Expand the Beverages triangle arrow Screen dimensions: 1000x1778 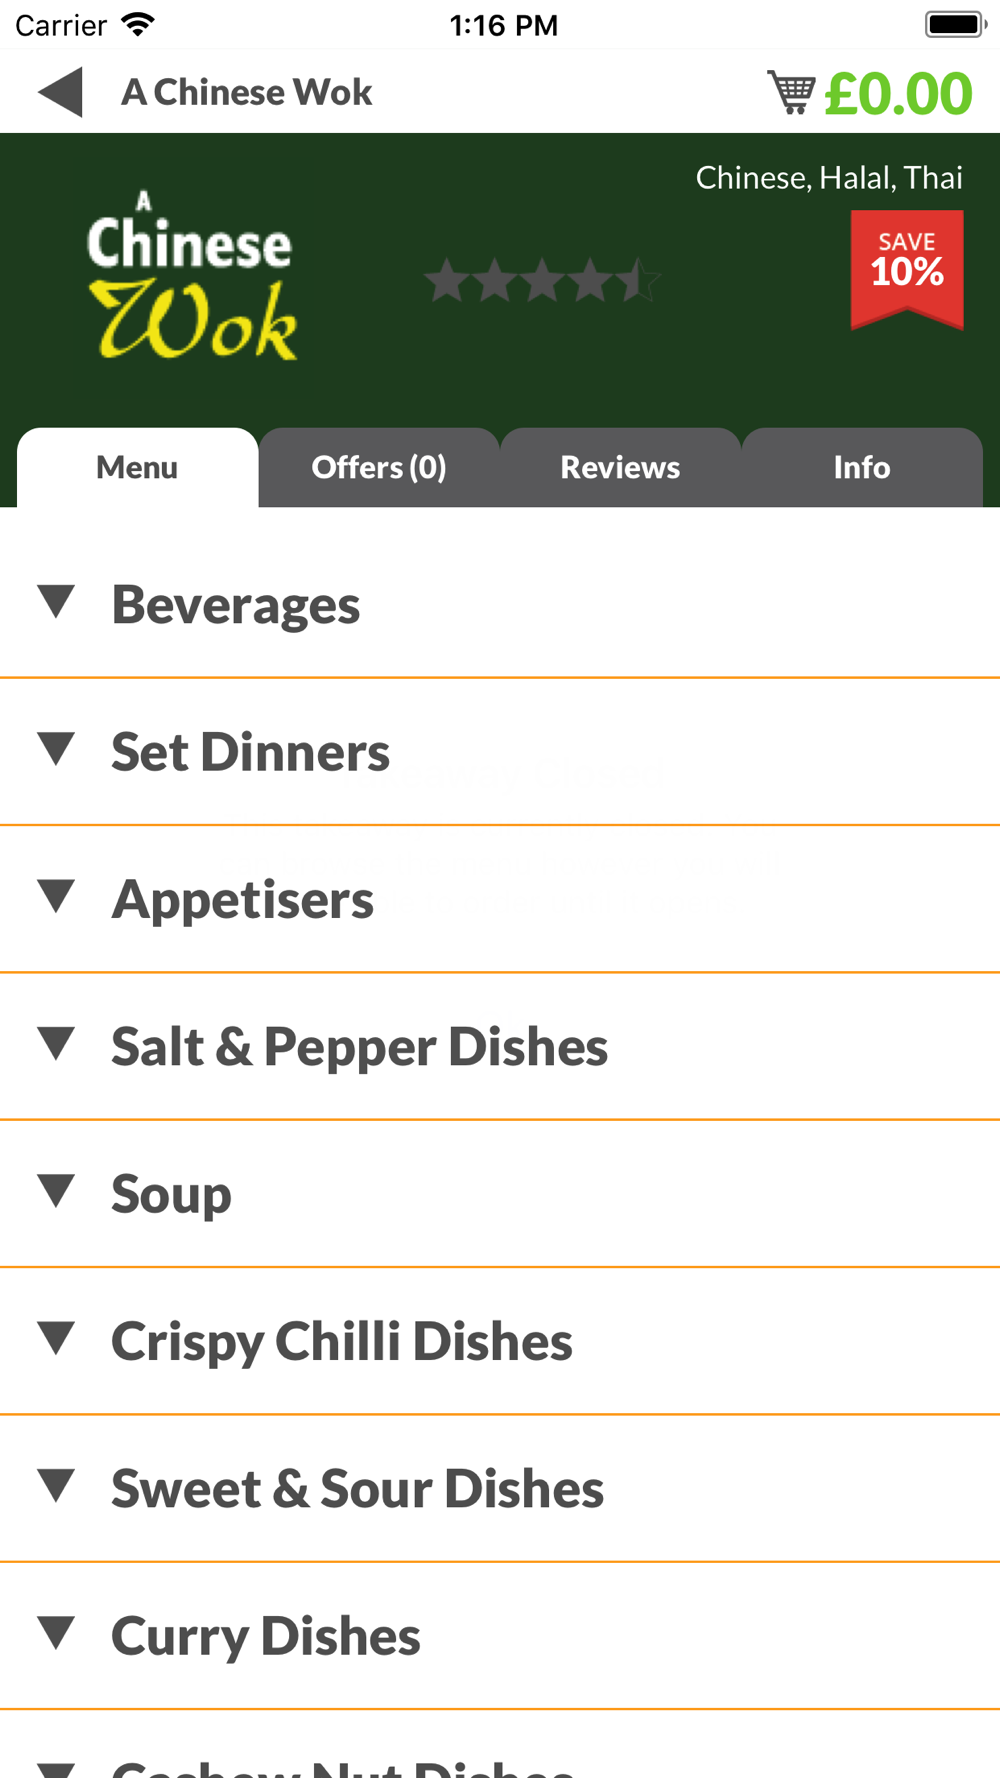click(x=56, y=602)
